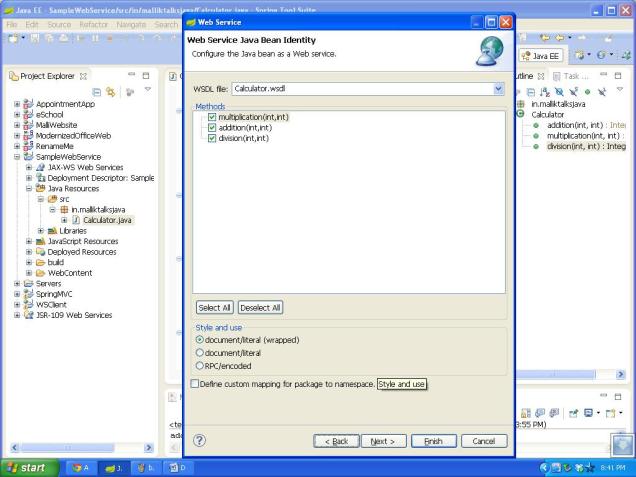
Task: Maximize the Outline panel
Action: point(618,75)
